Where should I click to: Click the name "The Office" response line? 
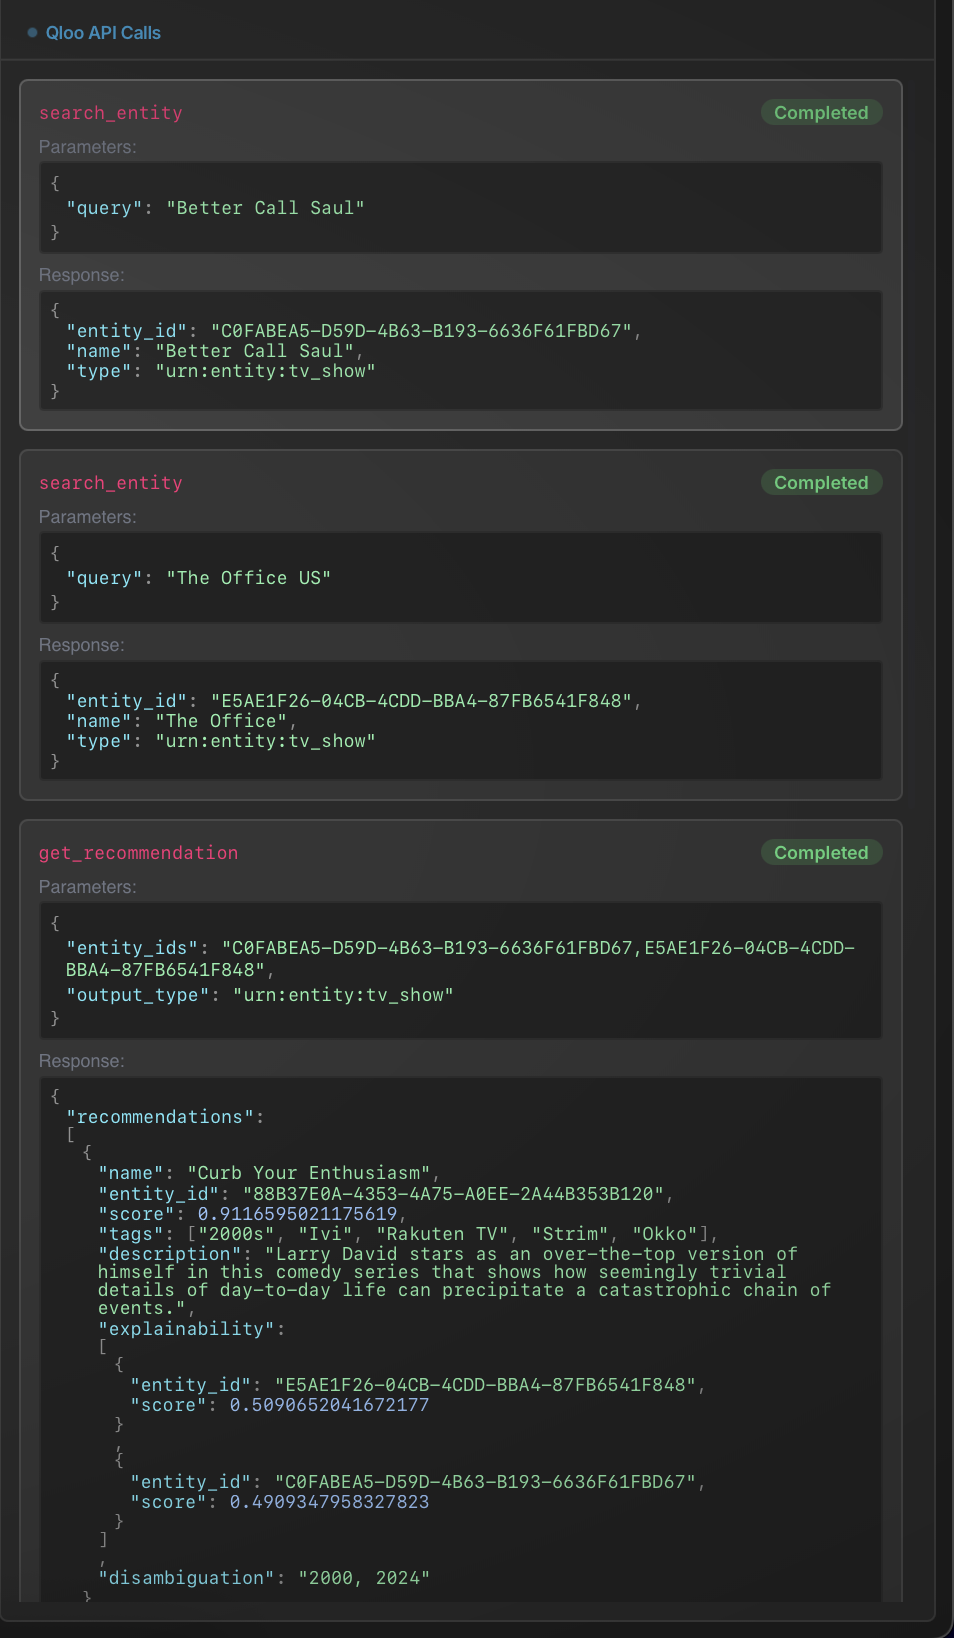(x=181, y=721)
